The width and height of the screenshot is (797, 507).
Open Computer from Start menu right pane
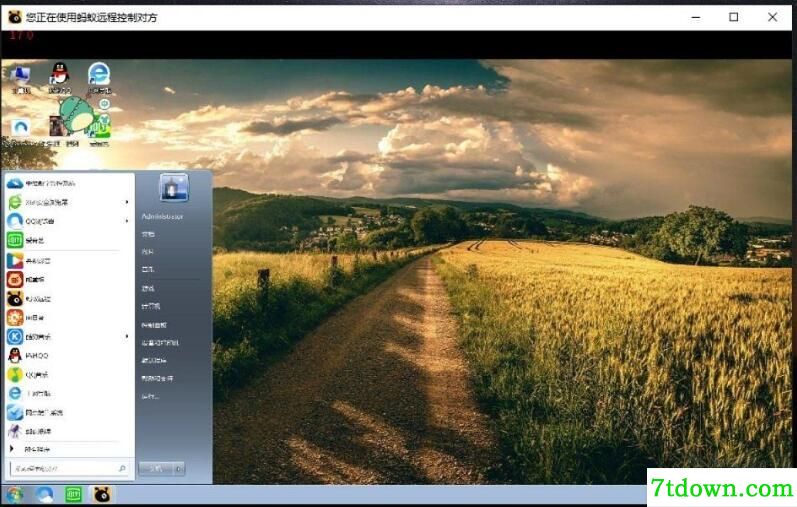pyautogui.click(x=150, y=307)
